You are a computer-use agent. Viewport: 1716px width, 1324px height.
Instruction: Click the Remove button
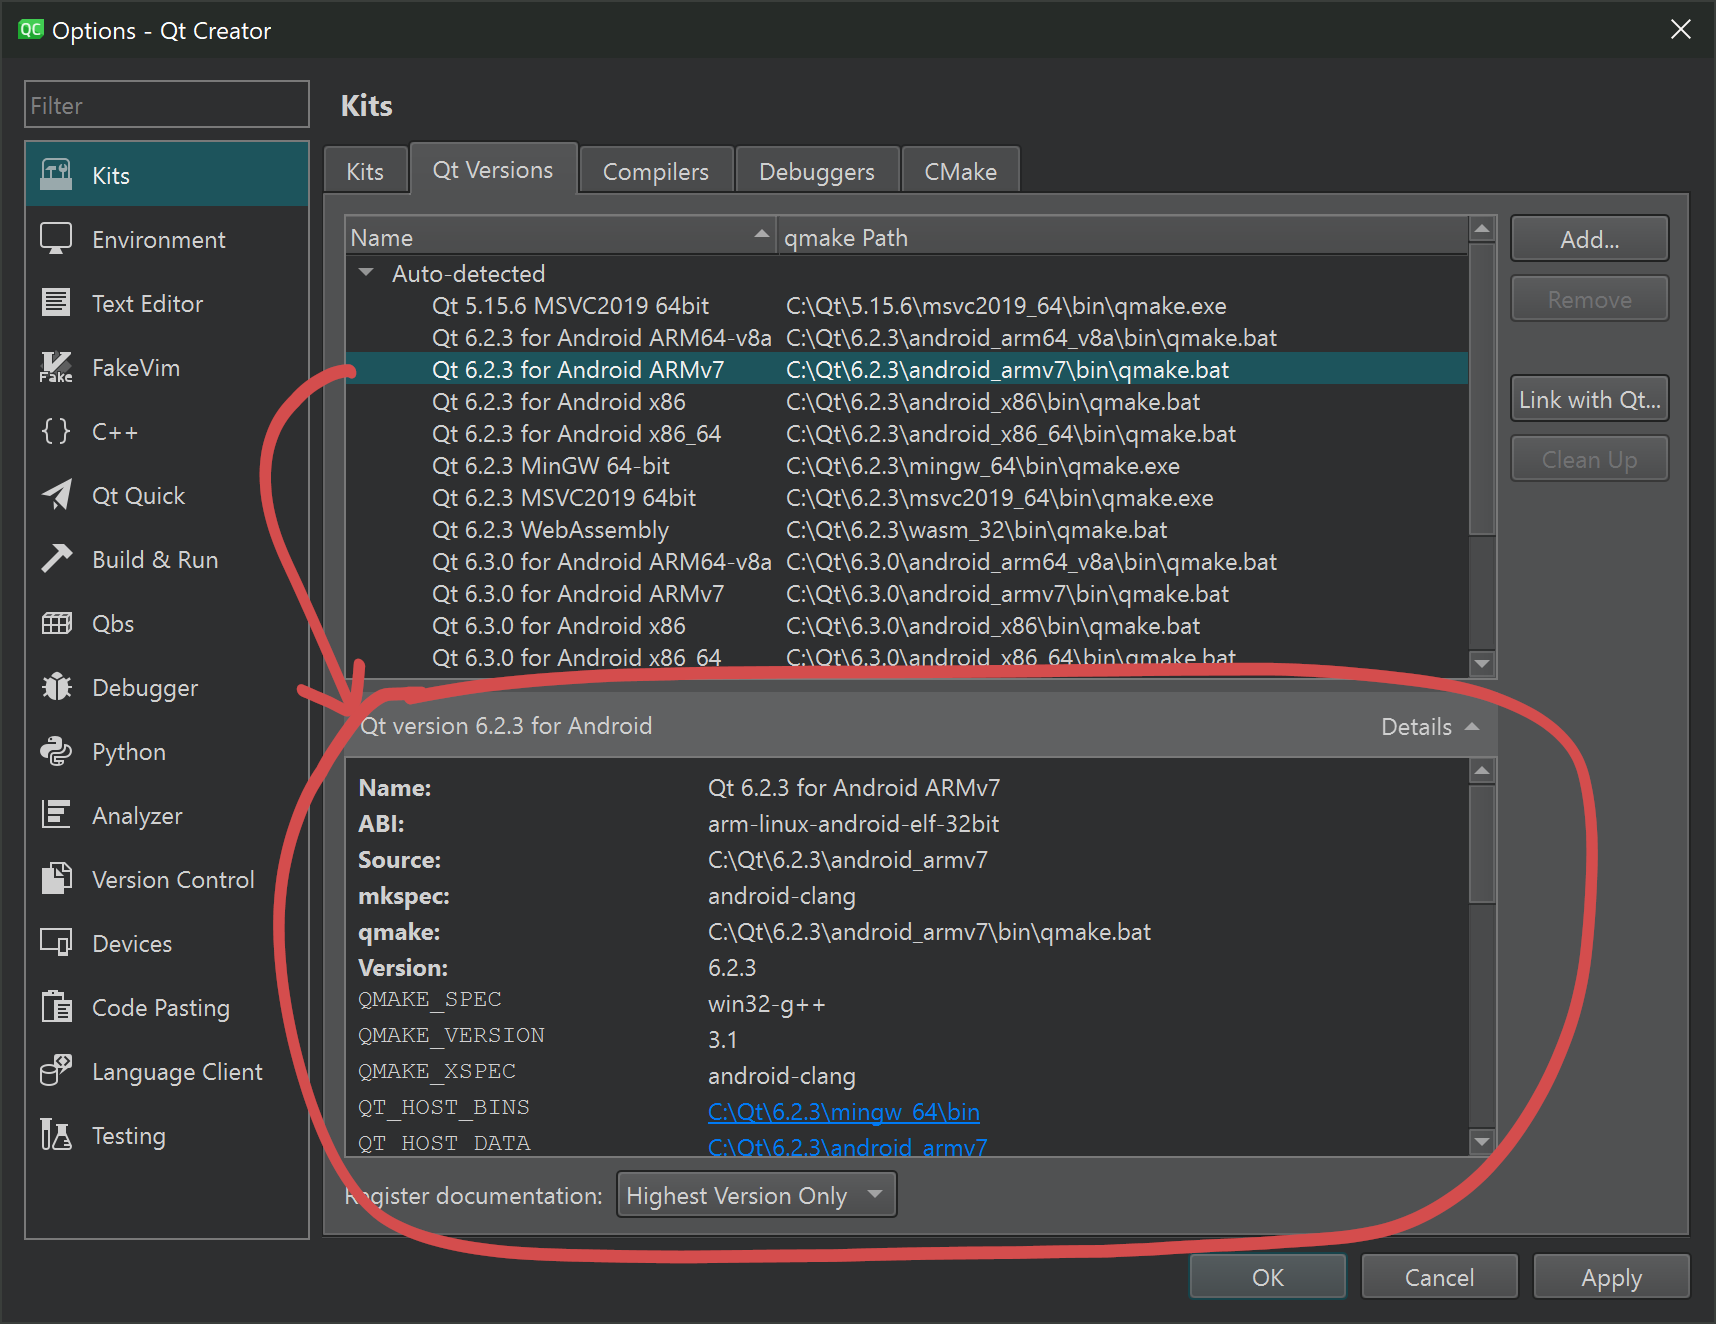(1589, 299)
